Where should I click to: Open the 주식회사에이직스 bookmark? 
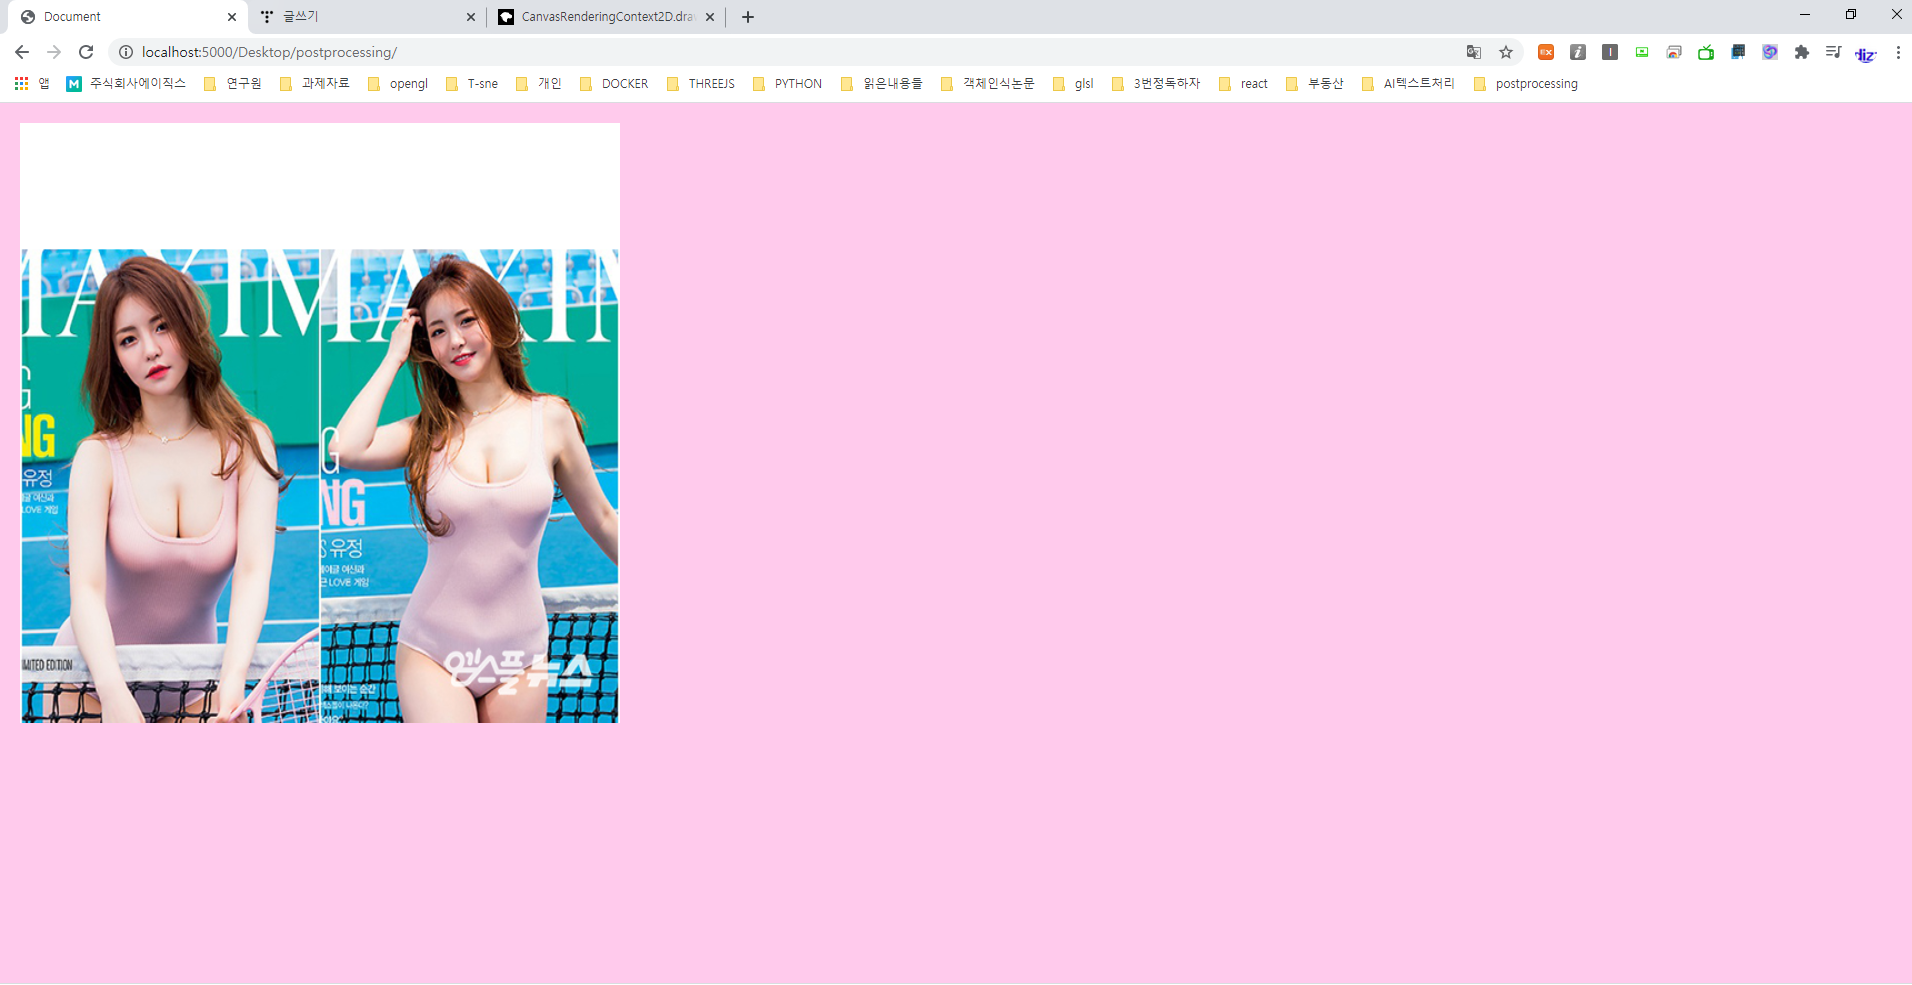[126, 84]
